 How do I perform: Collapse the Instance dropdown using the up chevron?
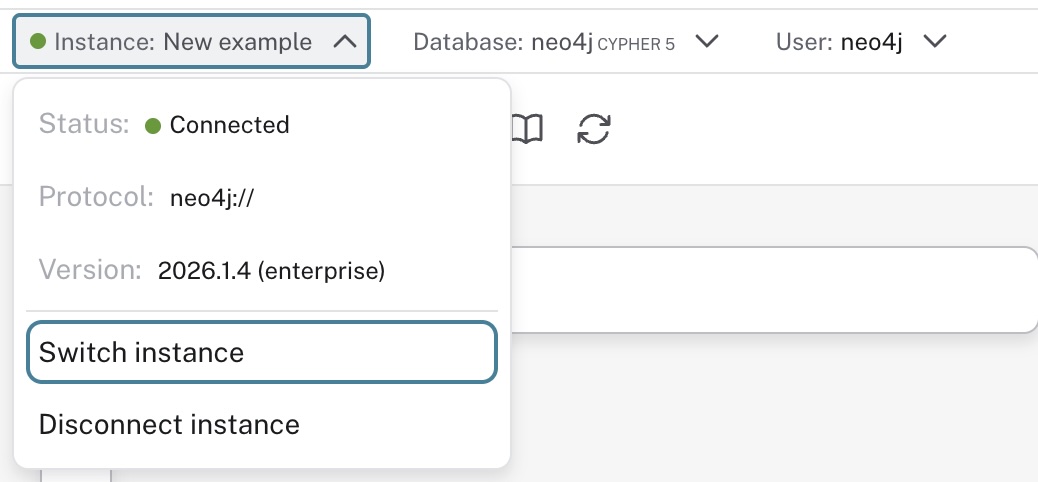point(344,42)
